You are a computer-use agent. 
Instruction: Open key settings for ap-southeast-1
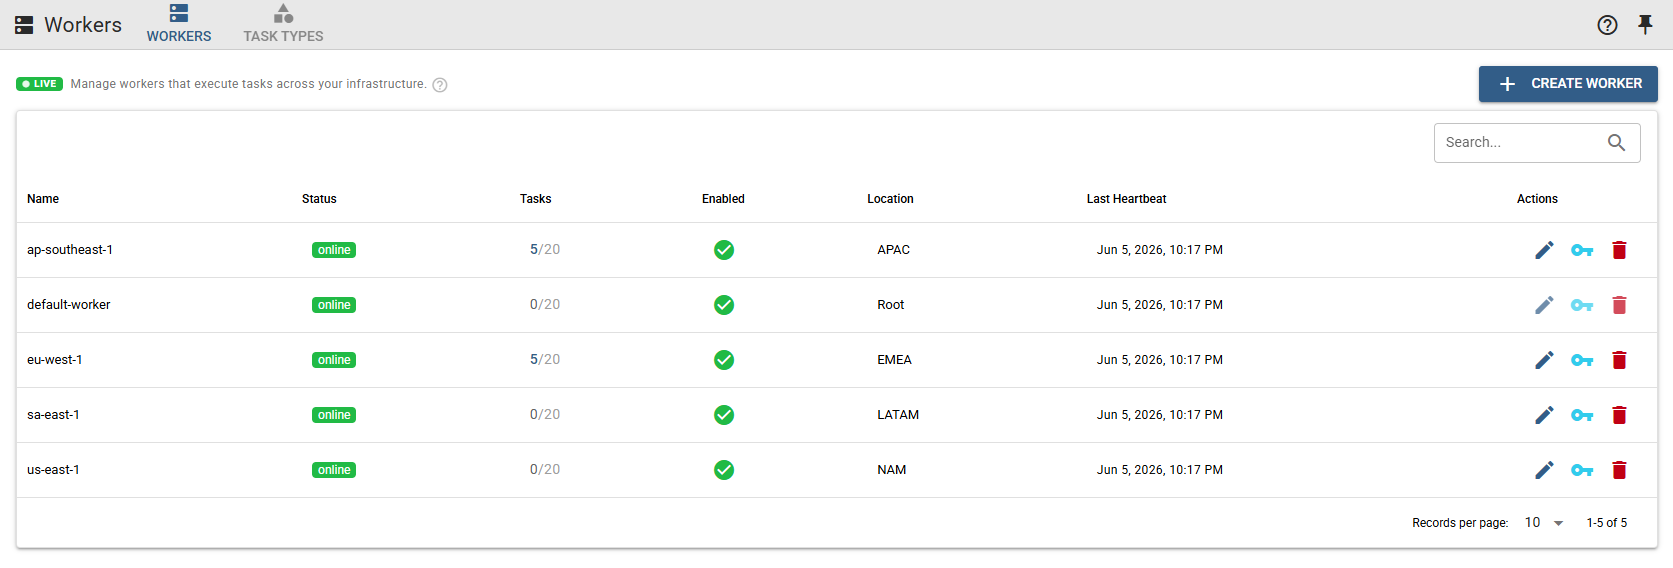pyautogui.click(x=1582, y=250)
